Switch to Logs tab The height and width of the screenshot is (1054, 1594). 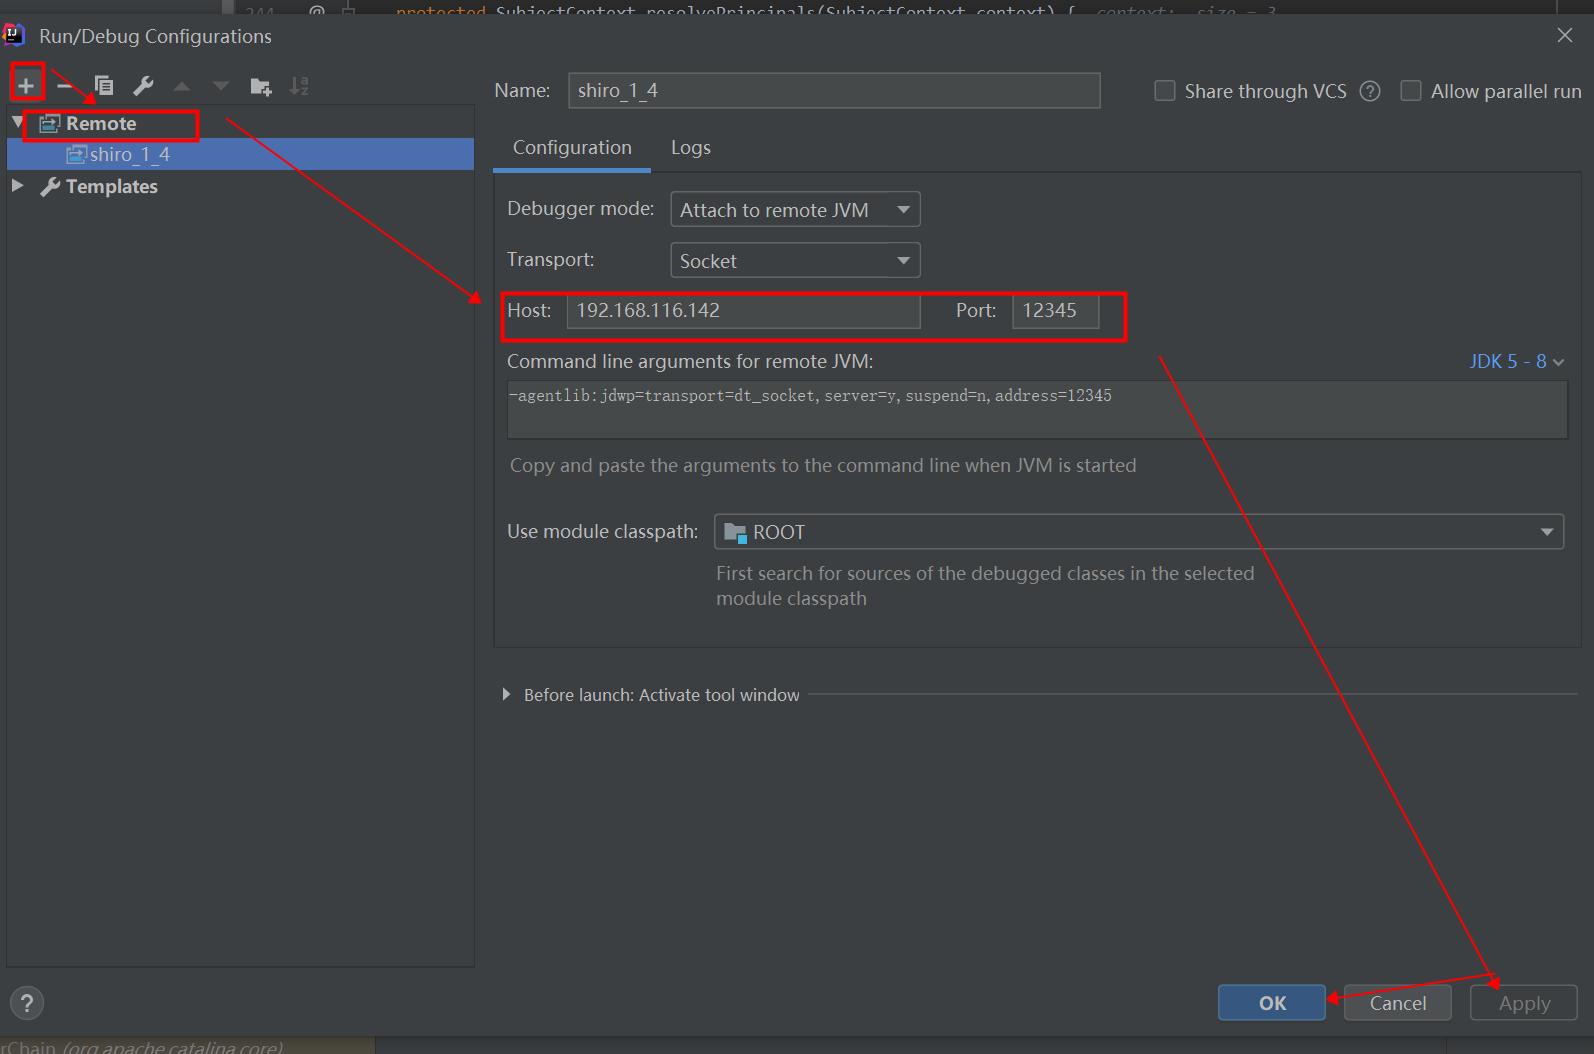point(691,148)
